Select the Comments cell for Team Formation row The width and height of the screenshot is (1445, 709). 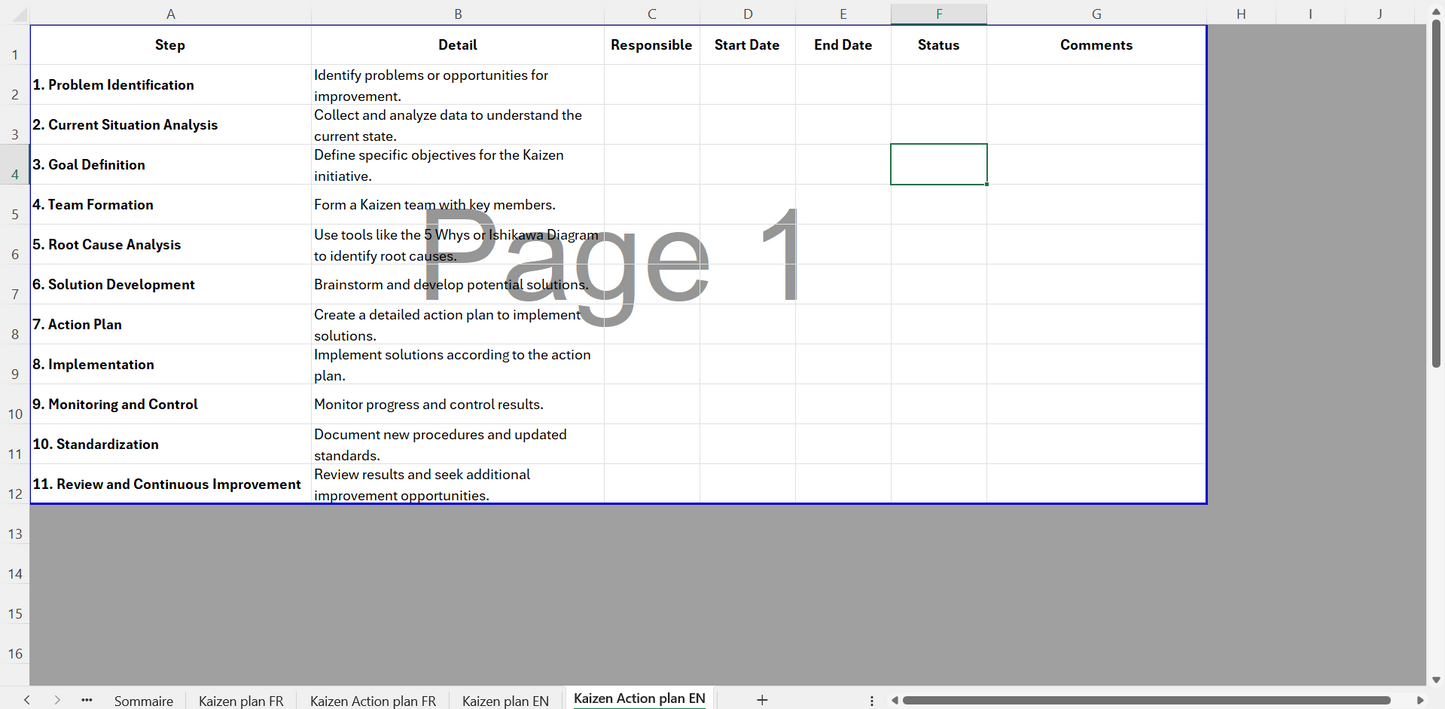tap(1096, 205)
